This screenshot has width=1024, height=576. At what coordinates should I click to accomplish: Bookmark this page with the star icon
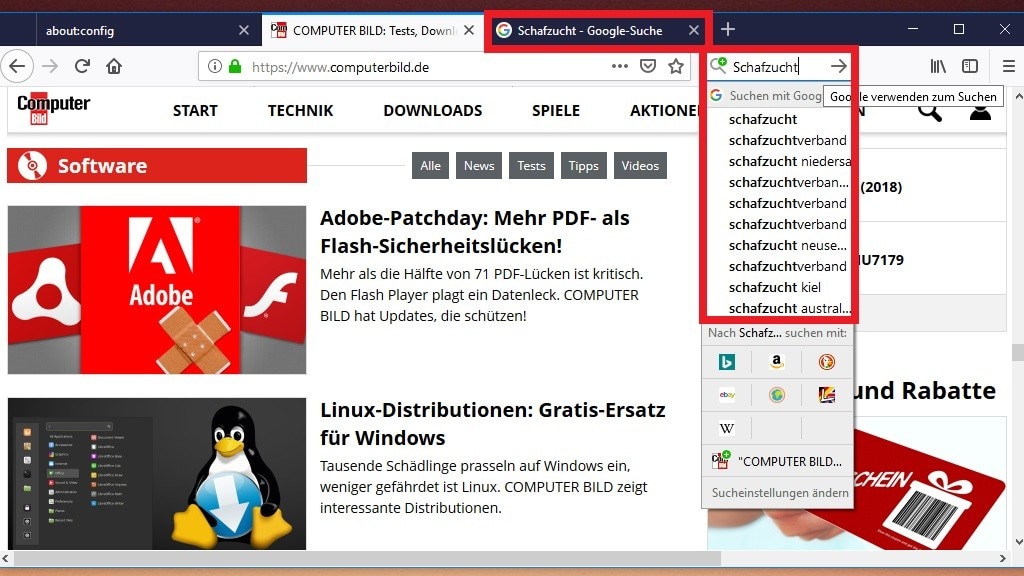tap(676, 66)
